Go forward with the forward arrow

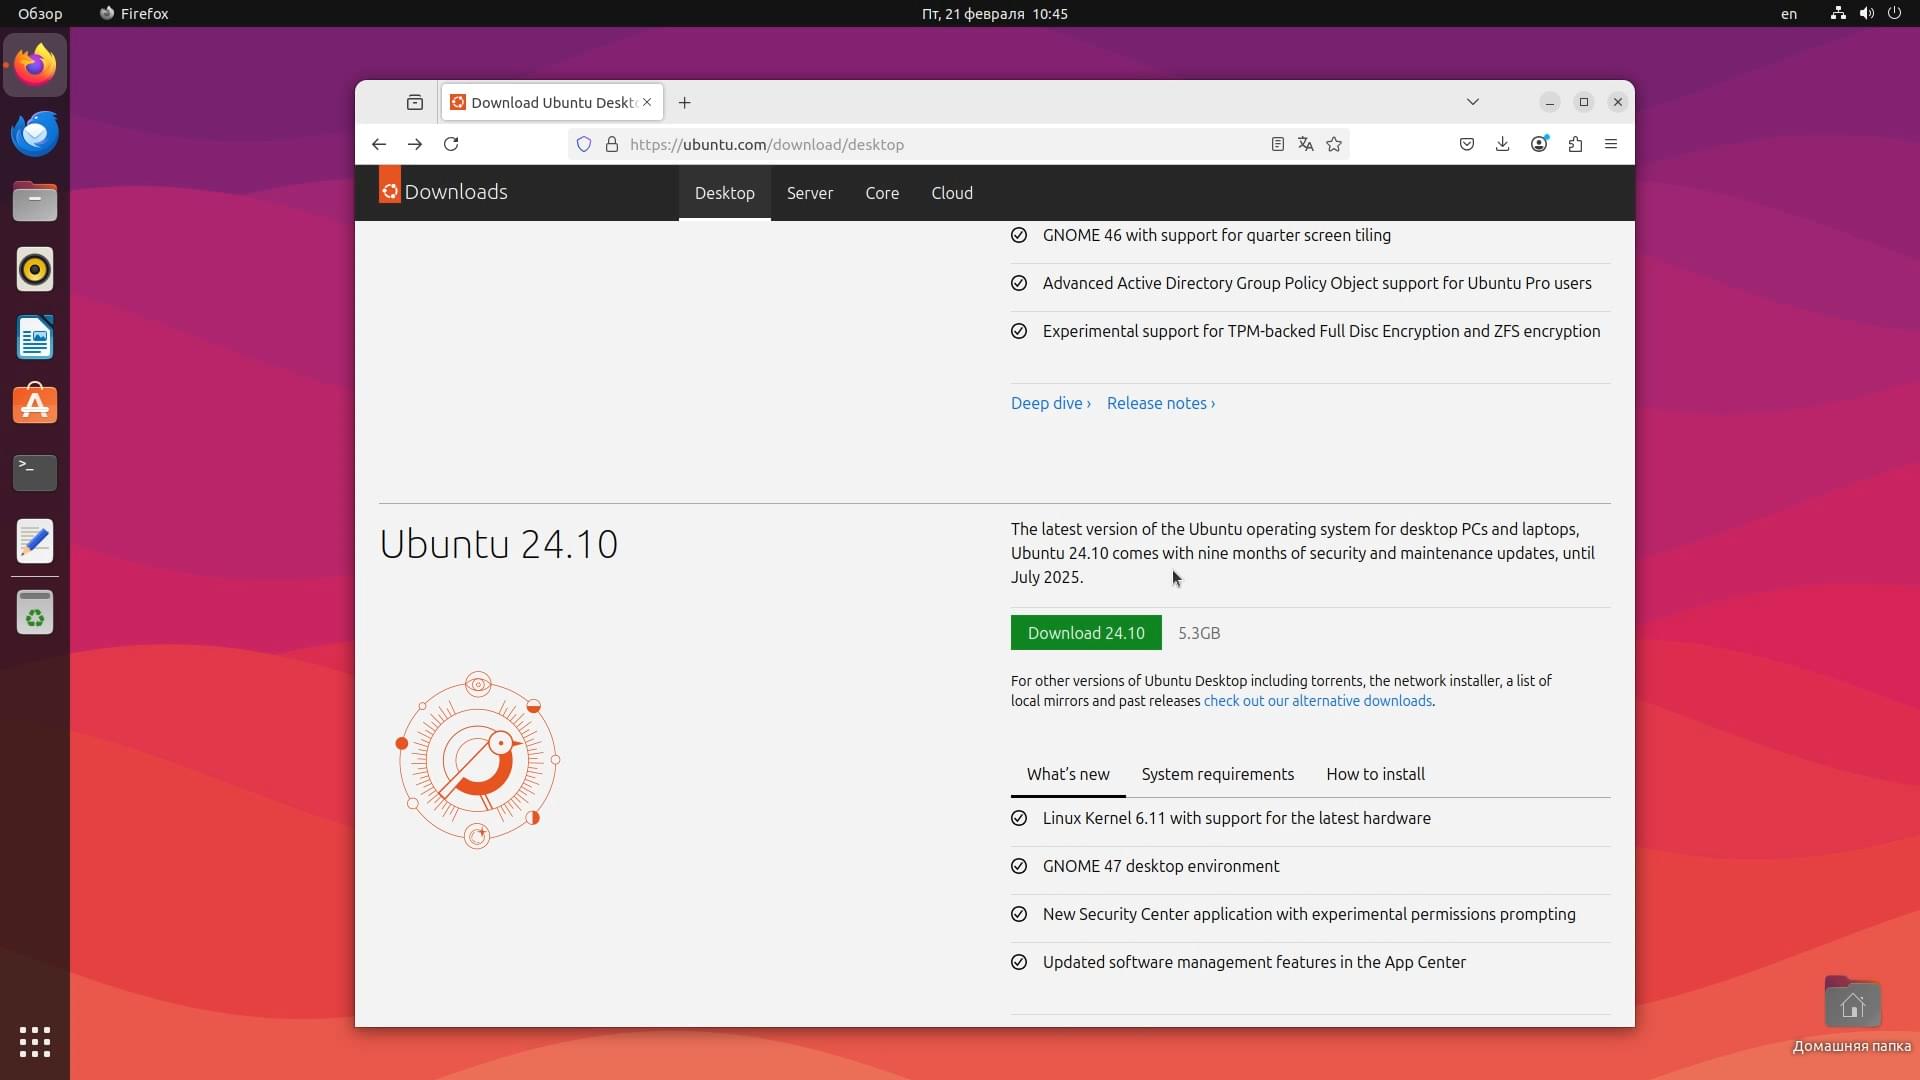(415, 144)
